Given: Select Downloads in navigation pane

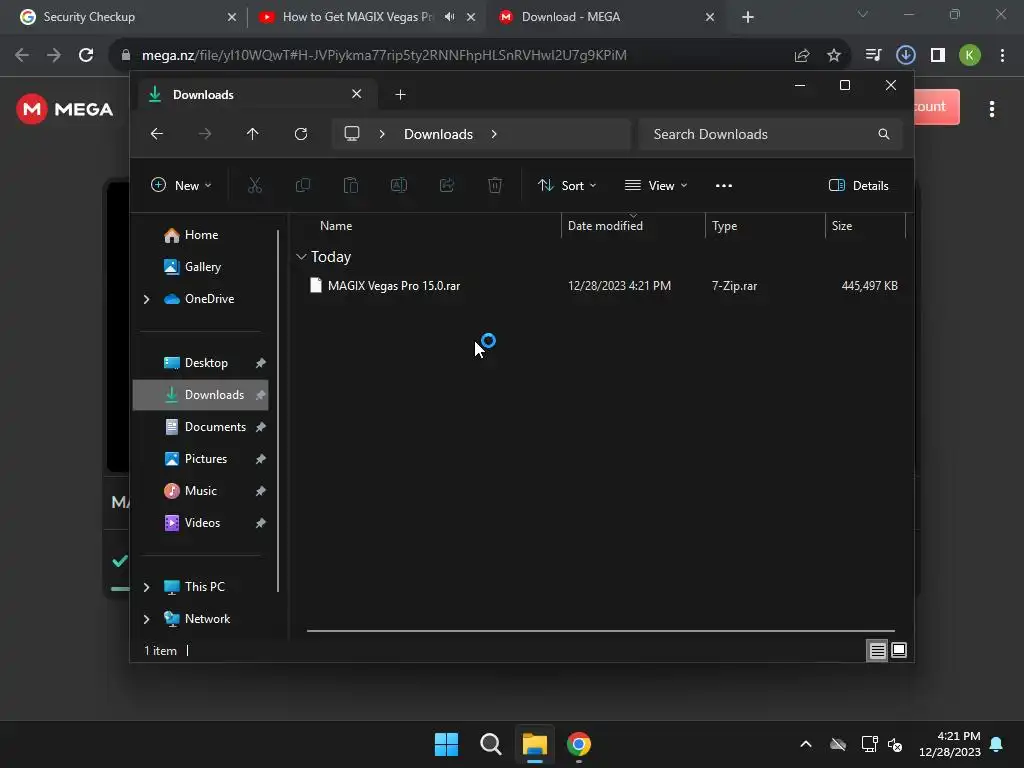Looking at the screenshot, I should pyautogui.click(x=200, y=395).
